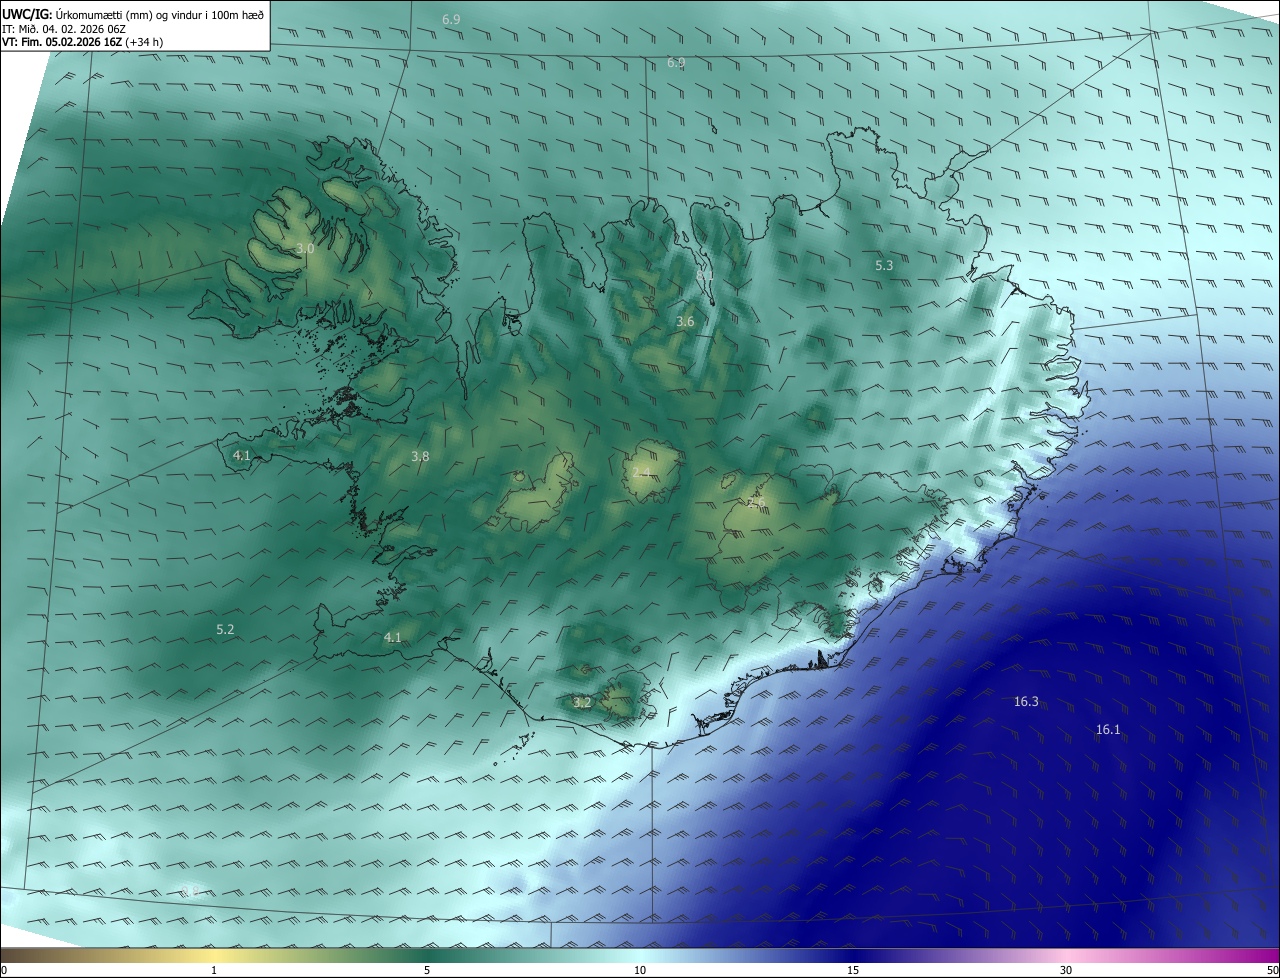This screenshot has width=1280, height=978.
Task: Click the 5.2 value over the sea
Action: coord(225,629)
